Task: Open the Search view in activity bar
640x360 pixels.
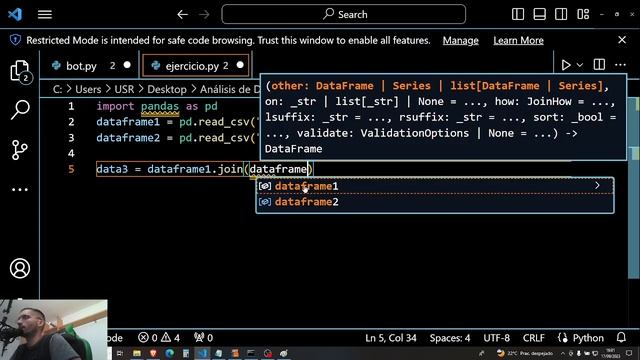Action: (20, 110)
